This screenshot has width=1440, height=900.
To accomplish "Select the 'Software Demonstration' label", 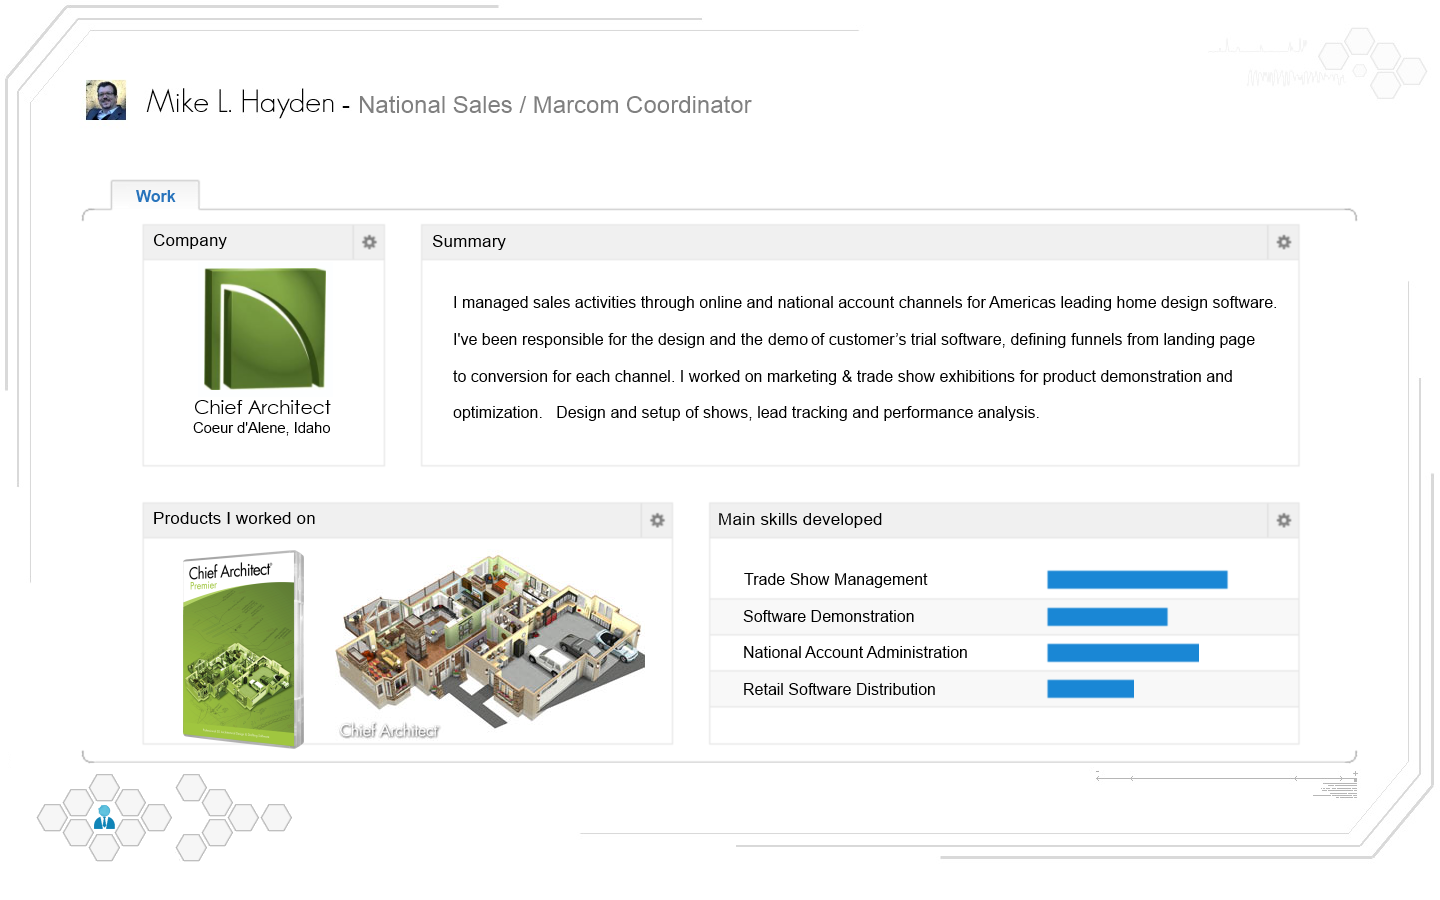I will click(828, 617).
